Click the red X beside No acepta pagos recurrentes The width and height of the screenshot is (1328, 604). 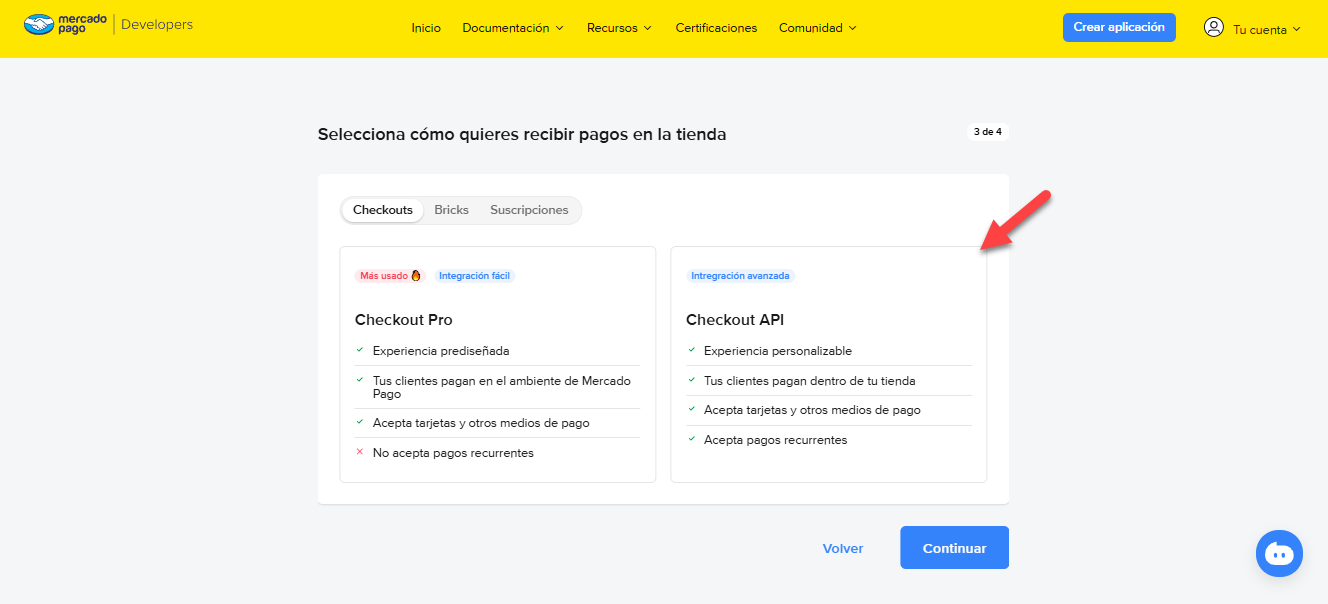point(360,452)
